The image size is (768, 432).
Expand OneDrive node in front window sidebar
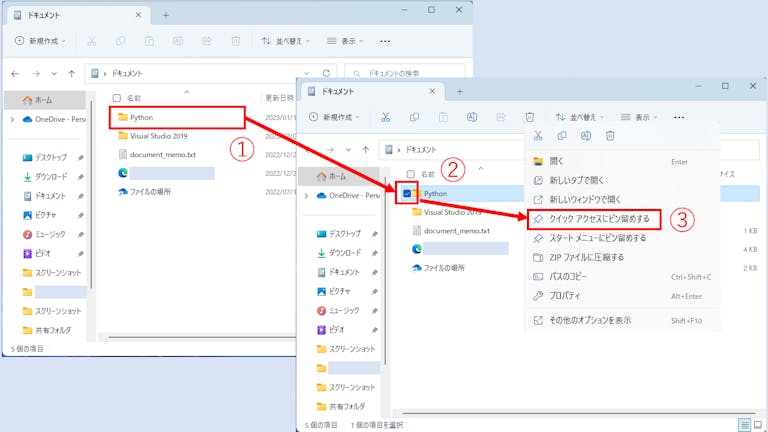307,195
